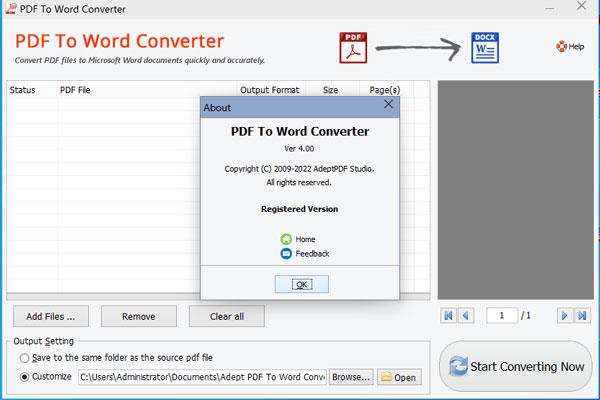Click the red PDF file icon
Image resolution: width=600 pixels, height=400 pixels.
coord(353,48)
